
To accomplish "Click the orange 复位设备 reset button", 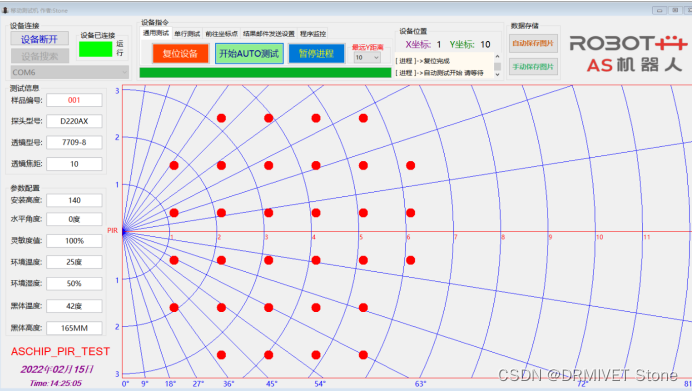I will click(180, 53).
